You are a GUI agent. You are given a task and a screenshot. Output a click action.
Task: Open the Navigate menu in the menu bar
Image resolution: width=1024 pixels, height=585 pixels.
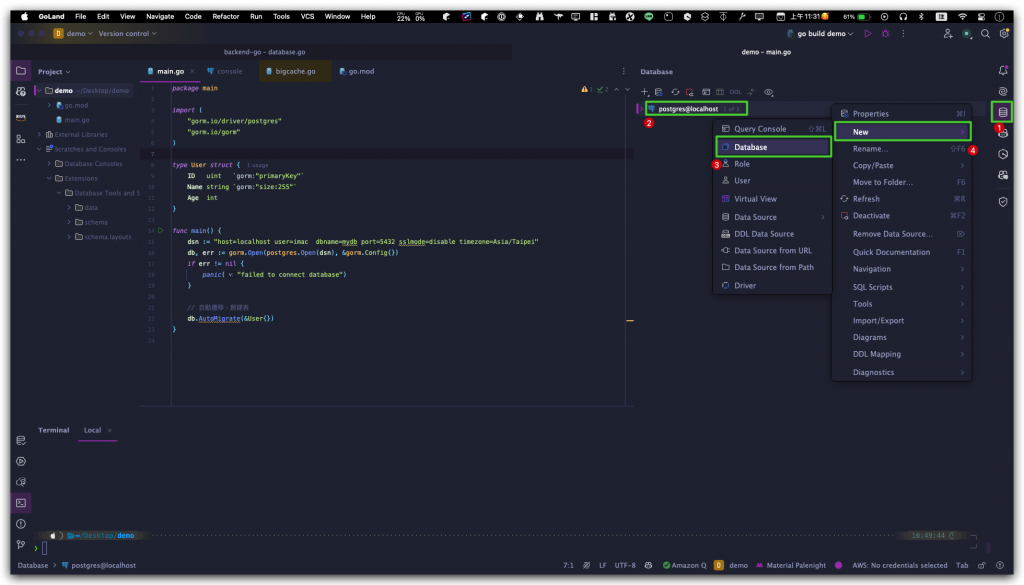pos(160,16)
